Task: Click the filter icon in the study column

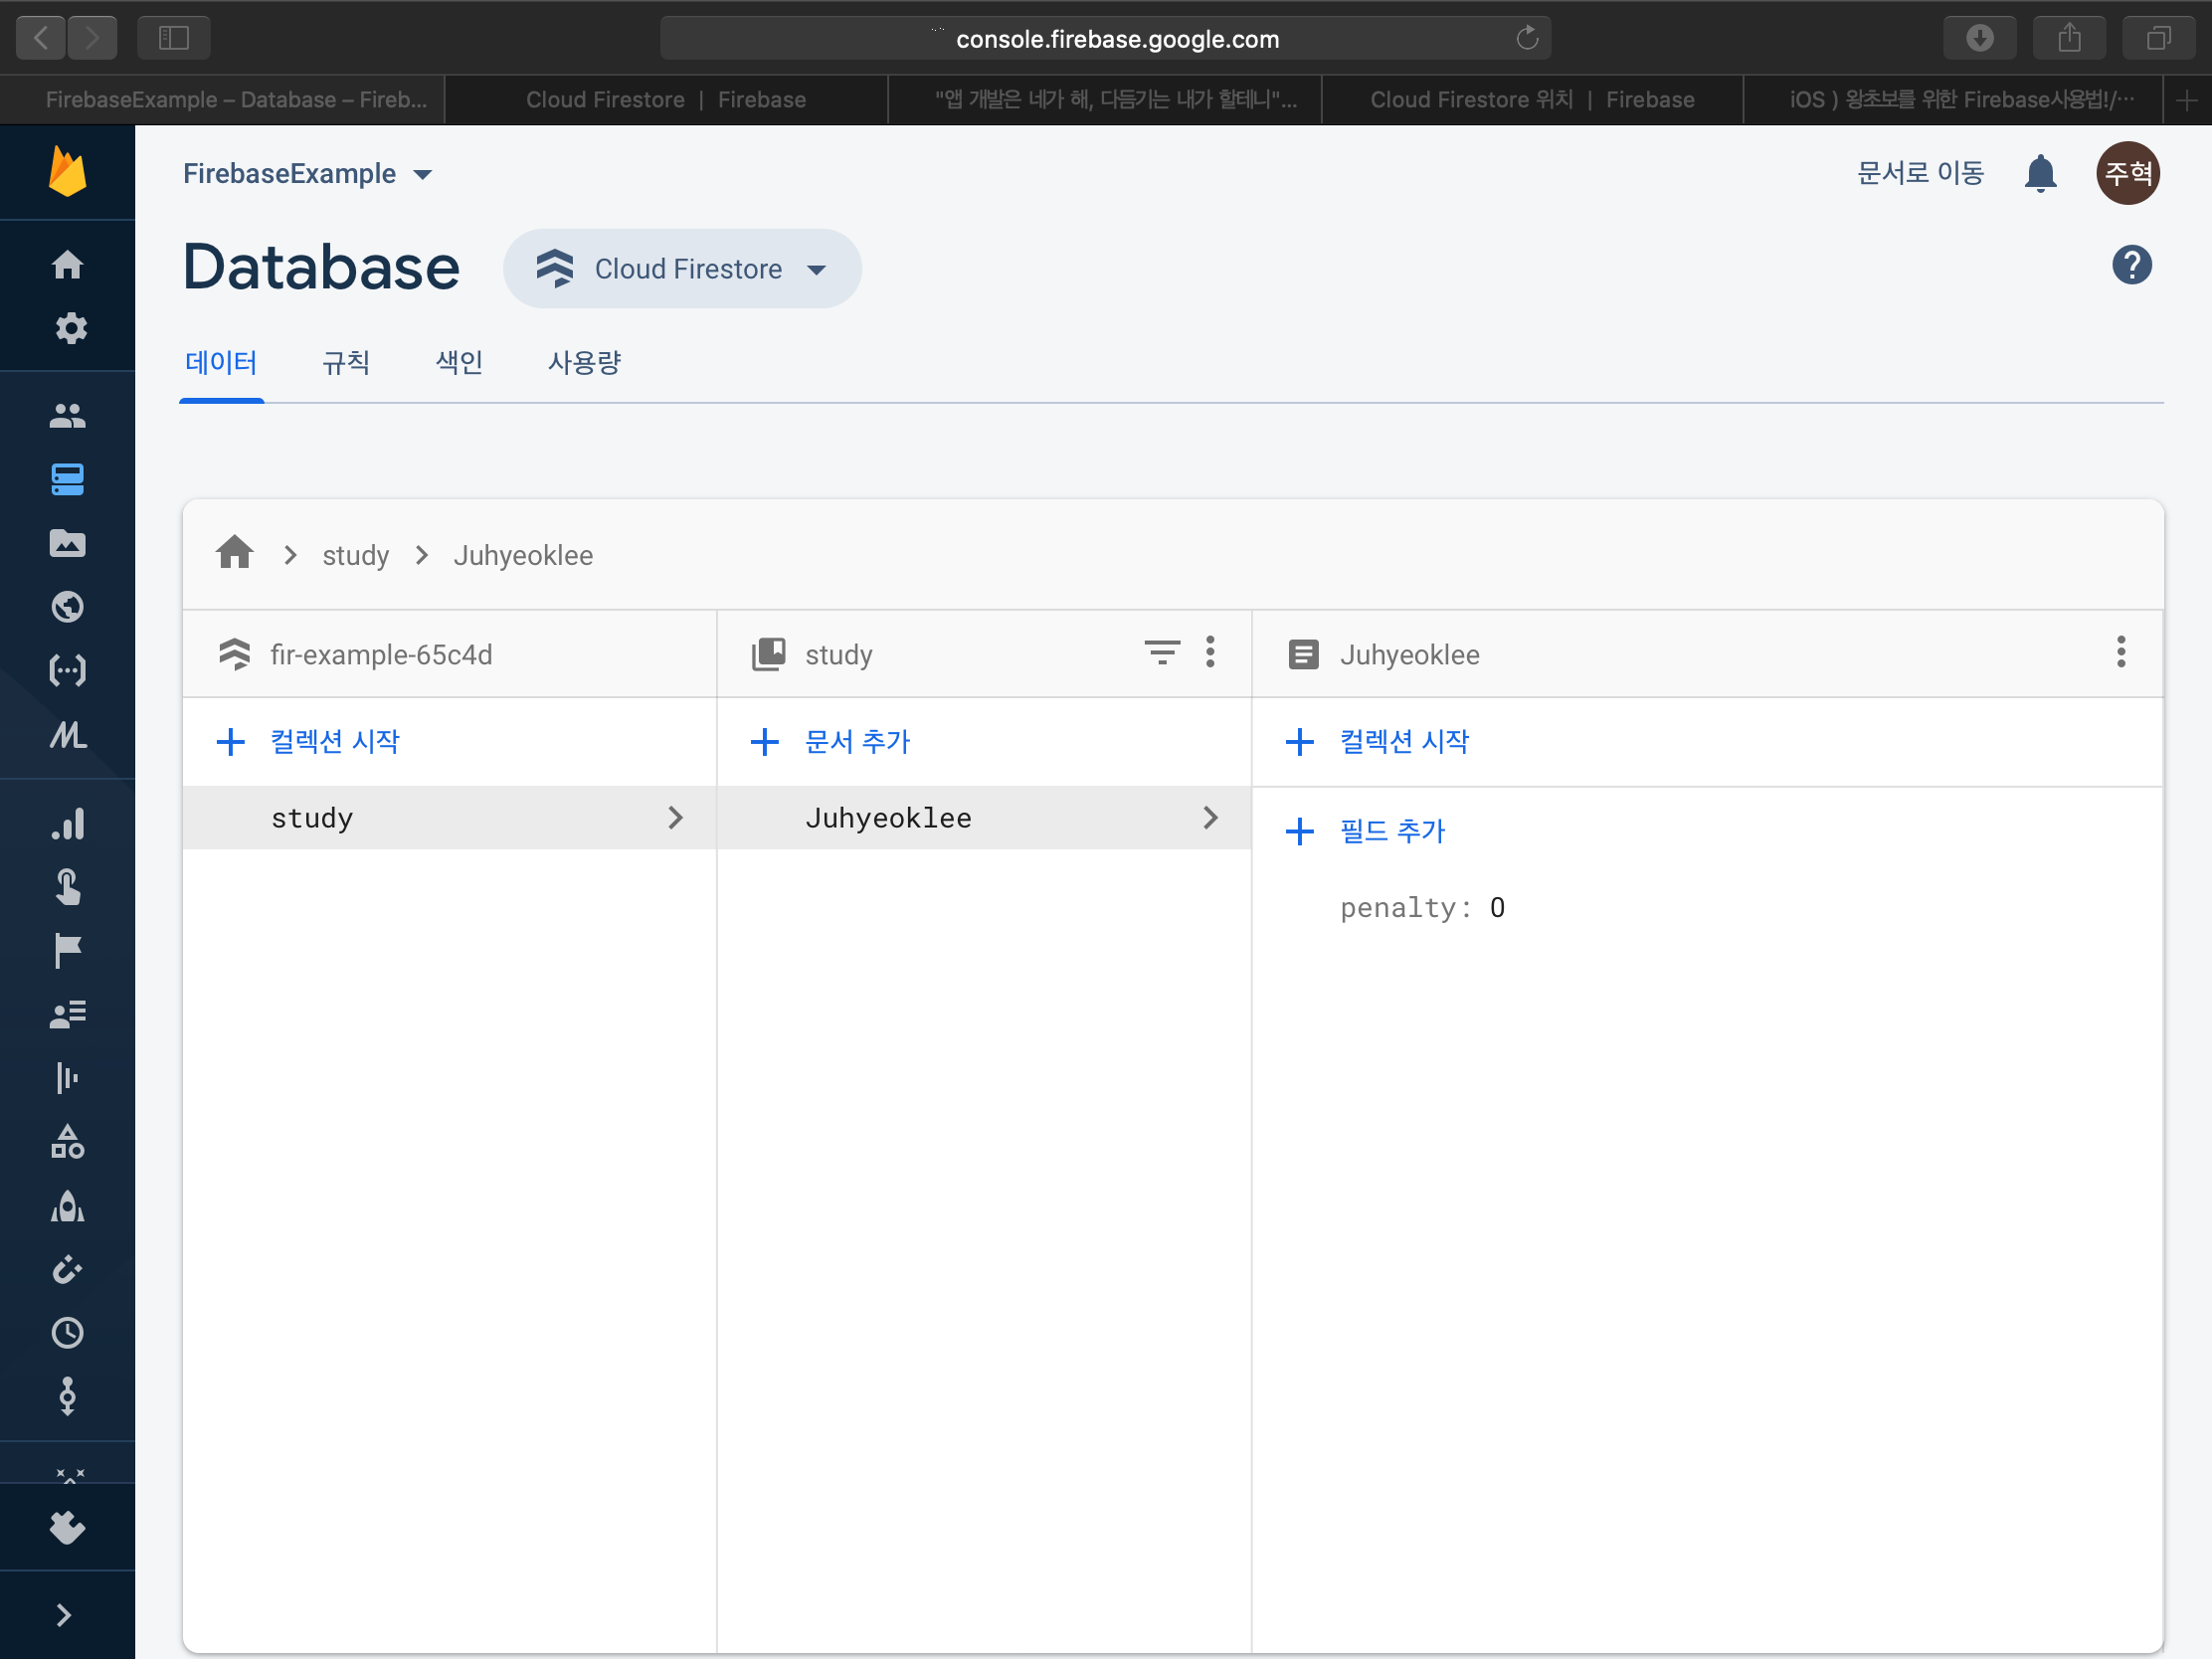Action: [x=1161, y=653]
